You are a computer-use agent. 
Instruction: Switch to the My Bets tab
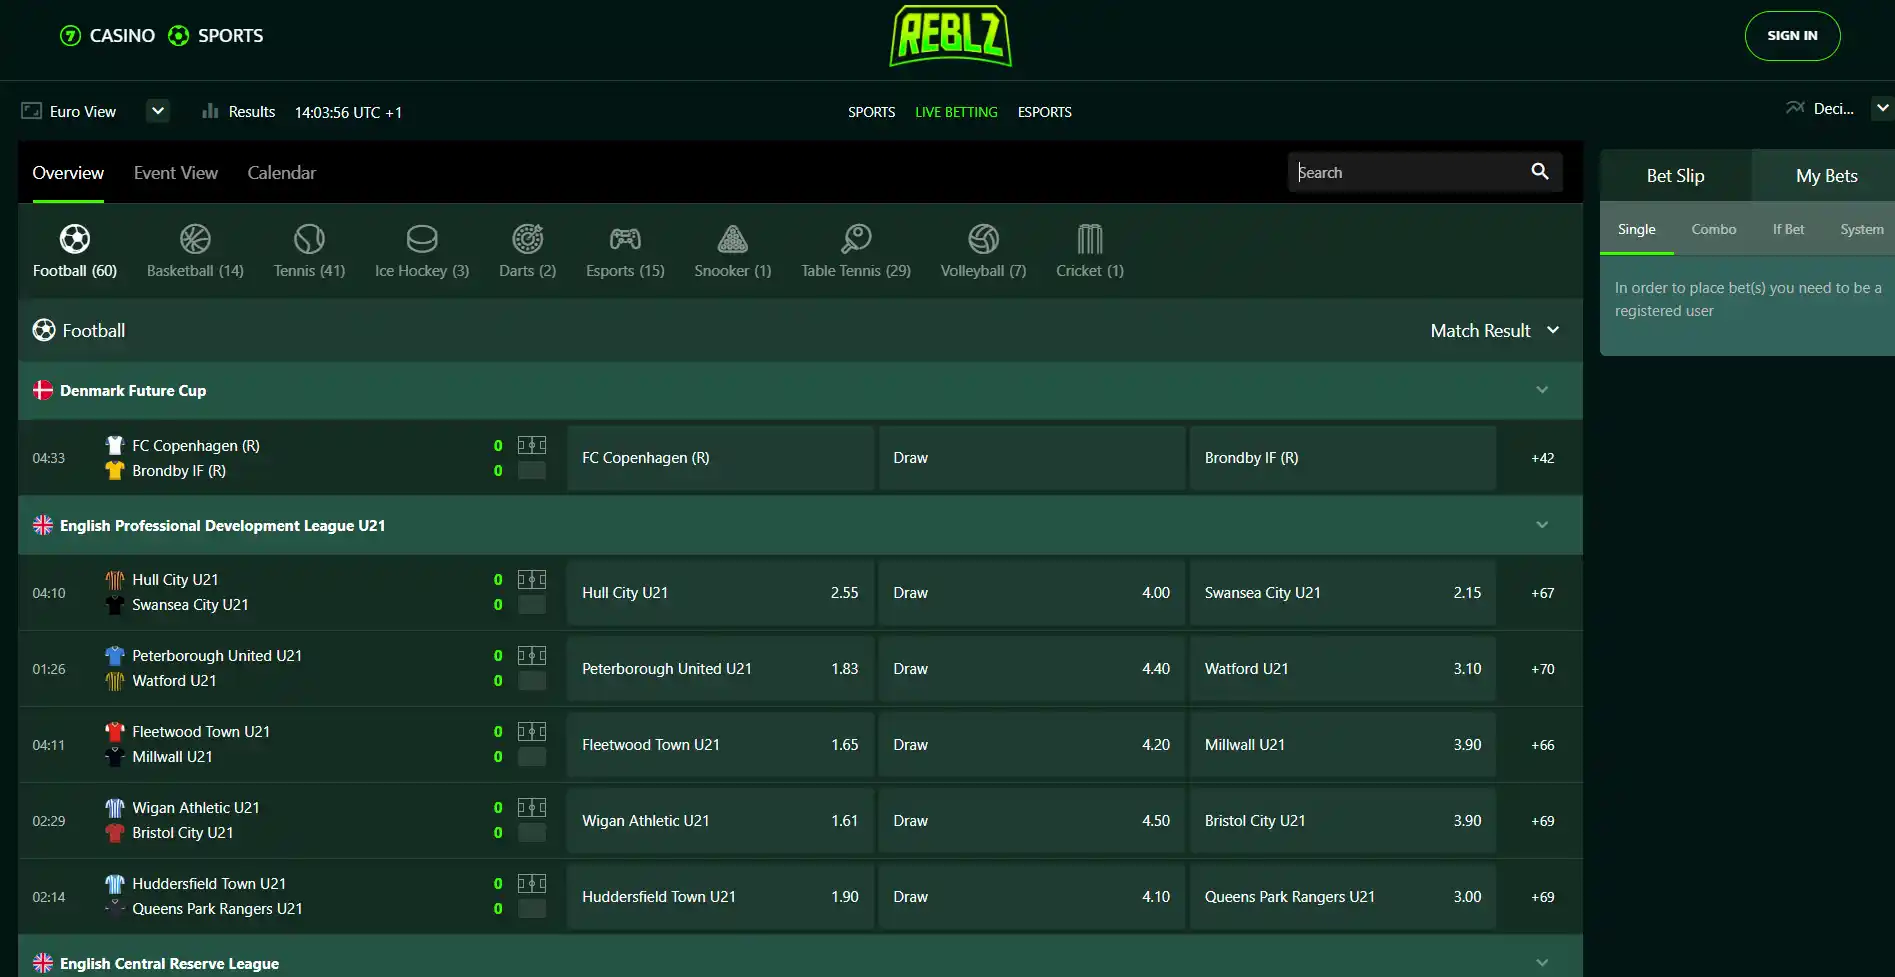point(1826,176)
